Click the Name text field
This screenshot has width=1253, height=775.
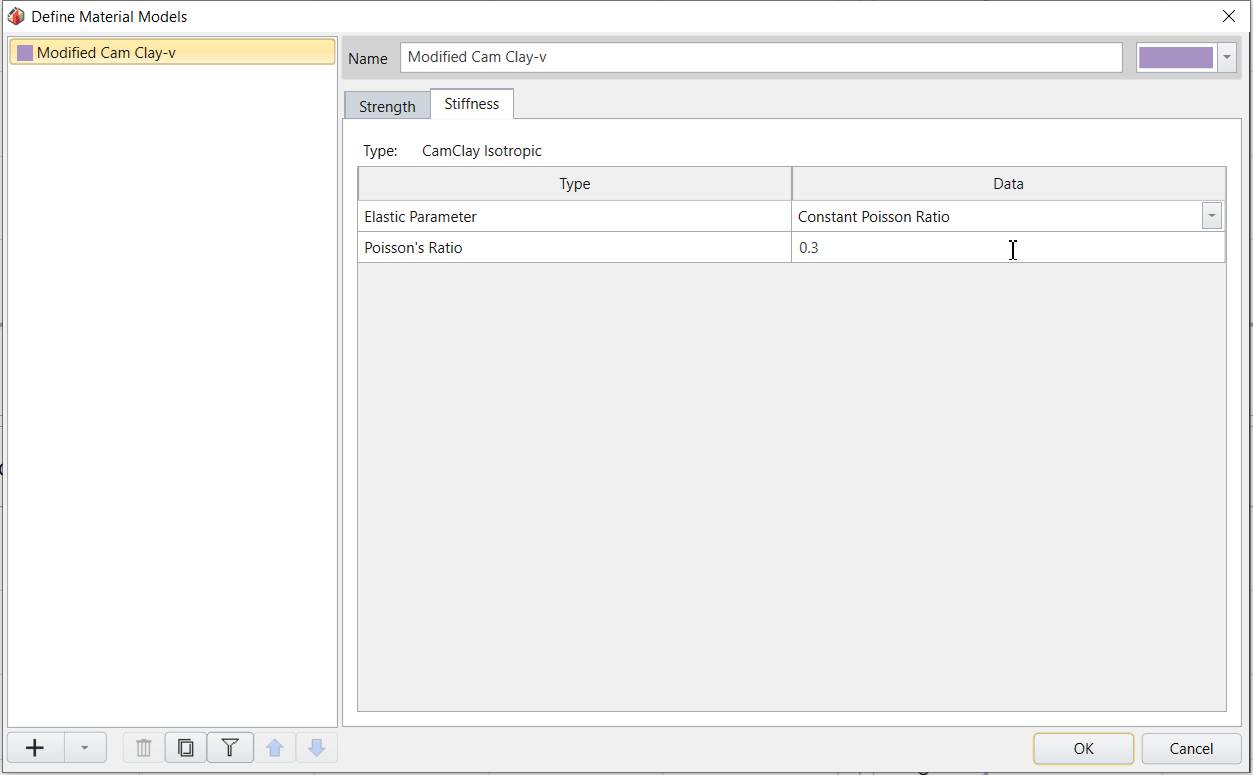[760, 57]
